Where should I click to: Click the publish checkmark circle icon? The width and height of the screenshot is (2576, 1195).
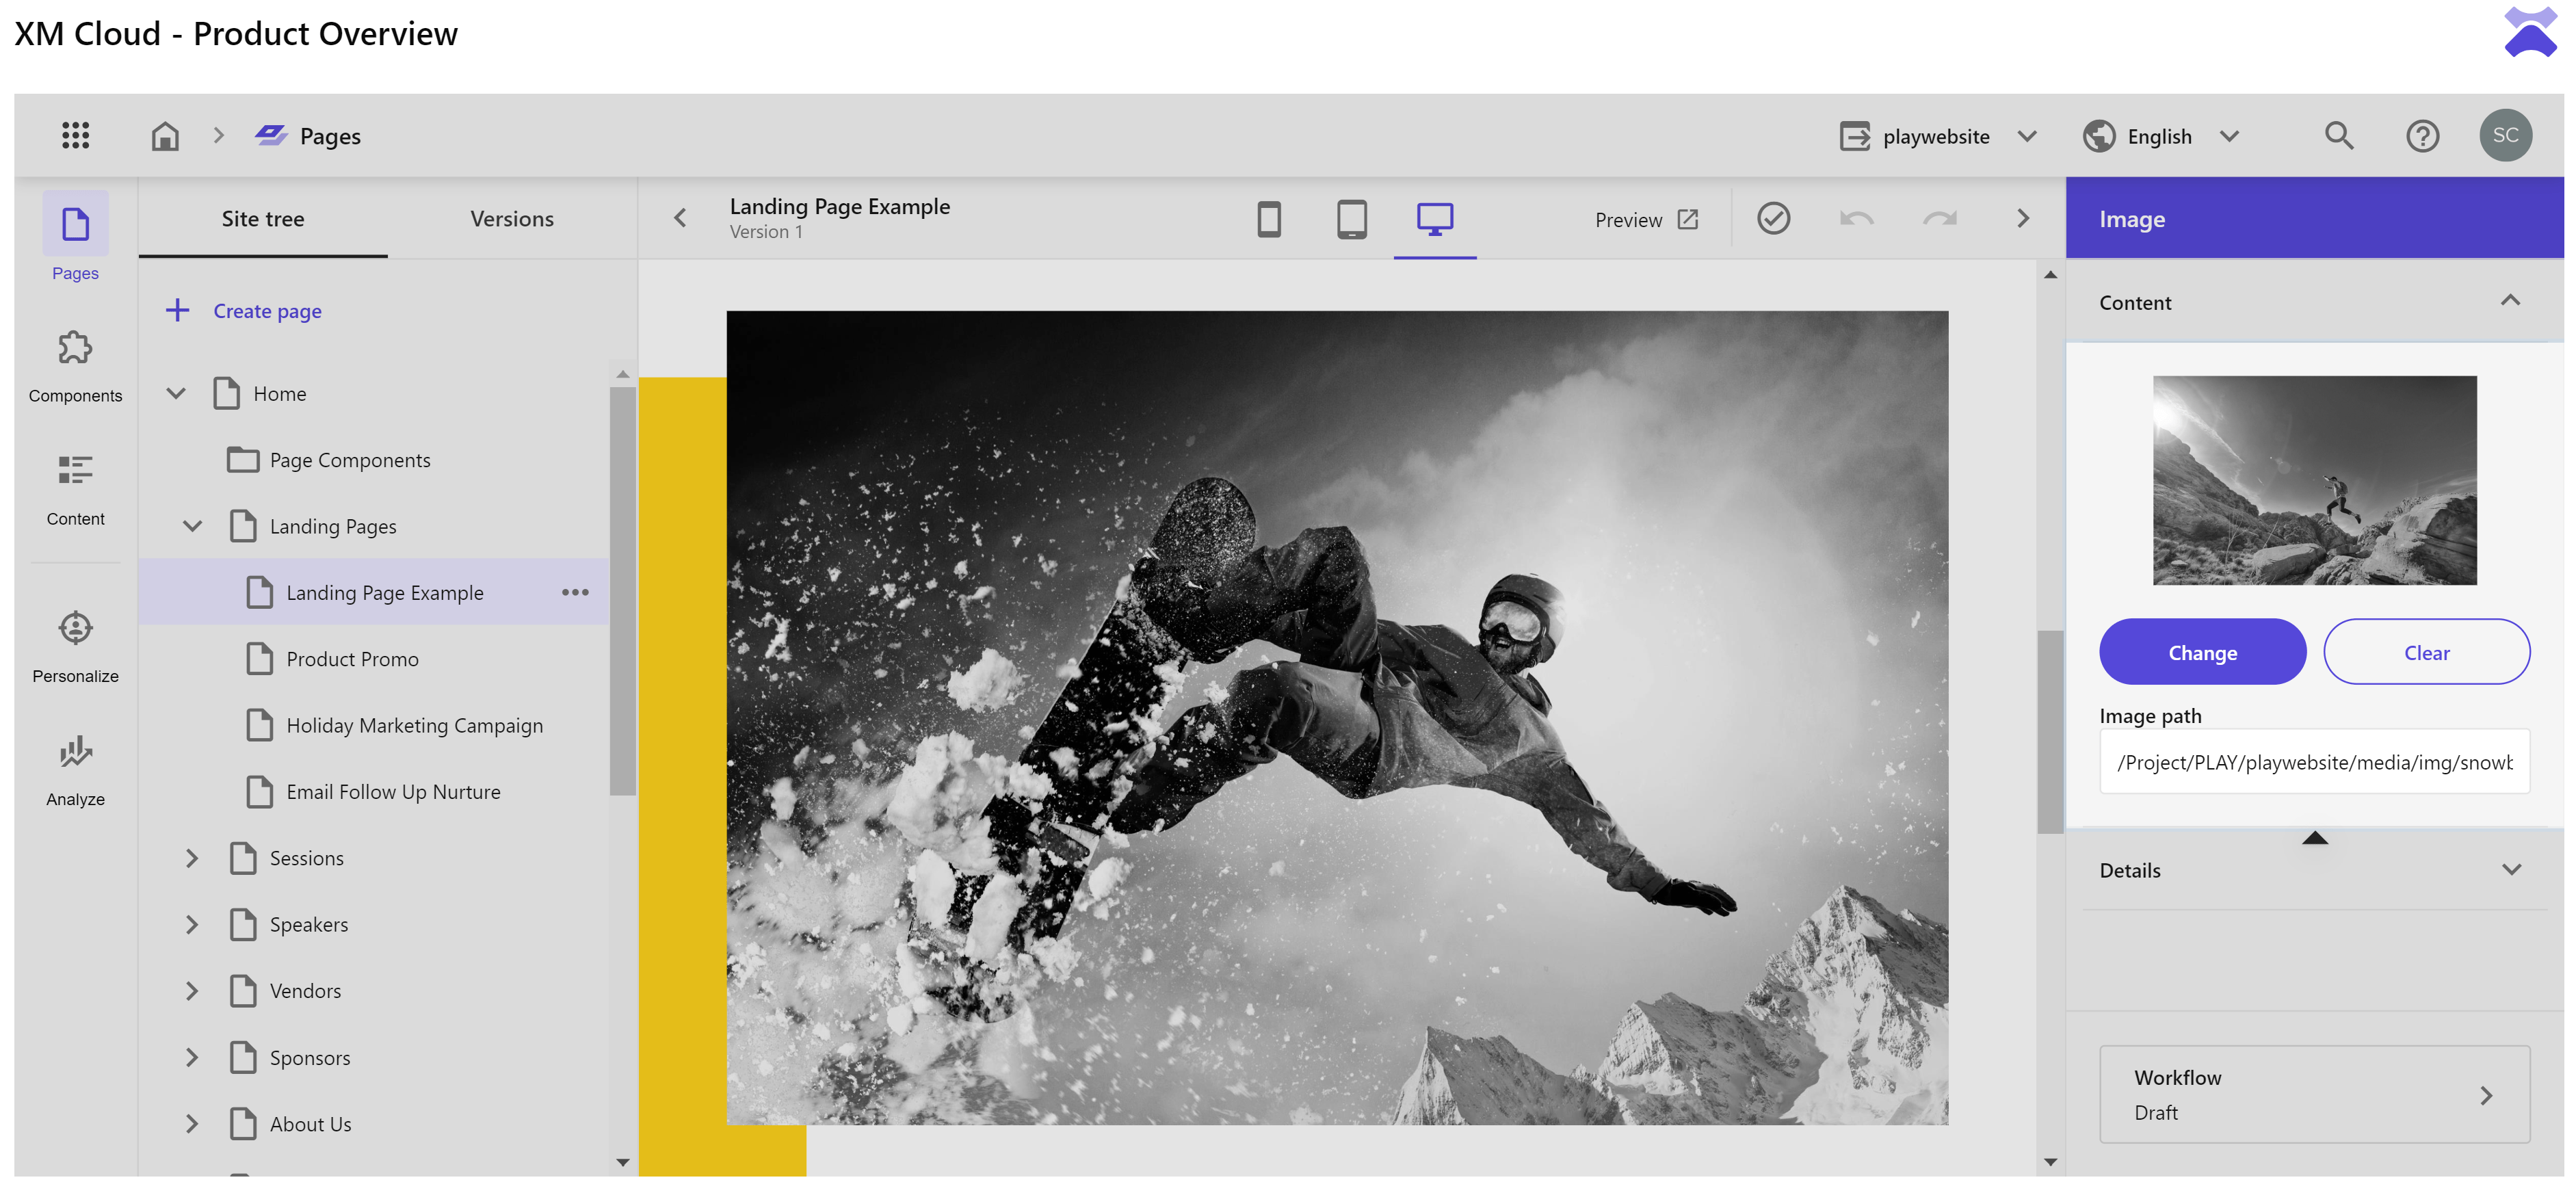tap(1773, 218)
